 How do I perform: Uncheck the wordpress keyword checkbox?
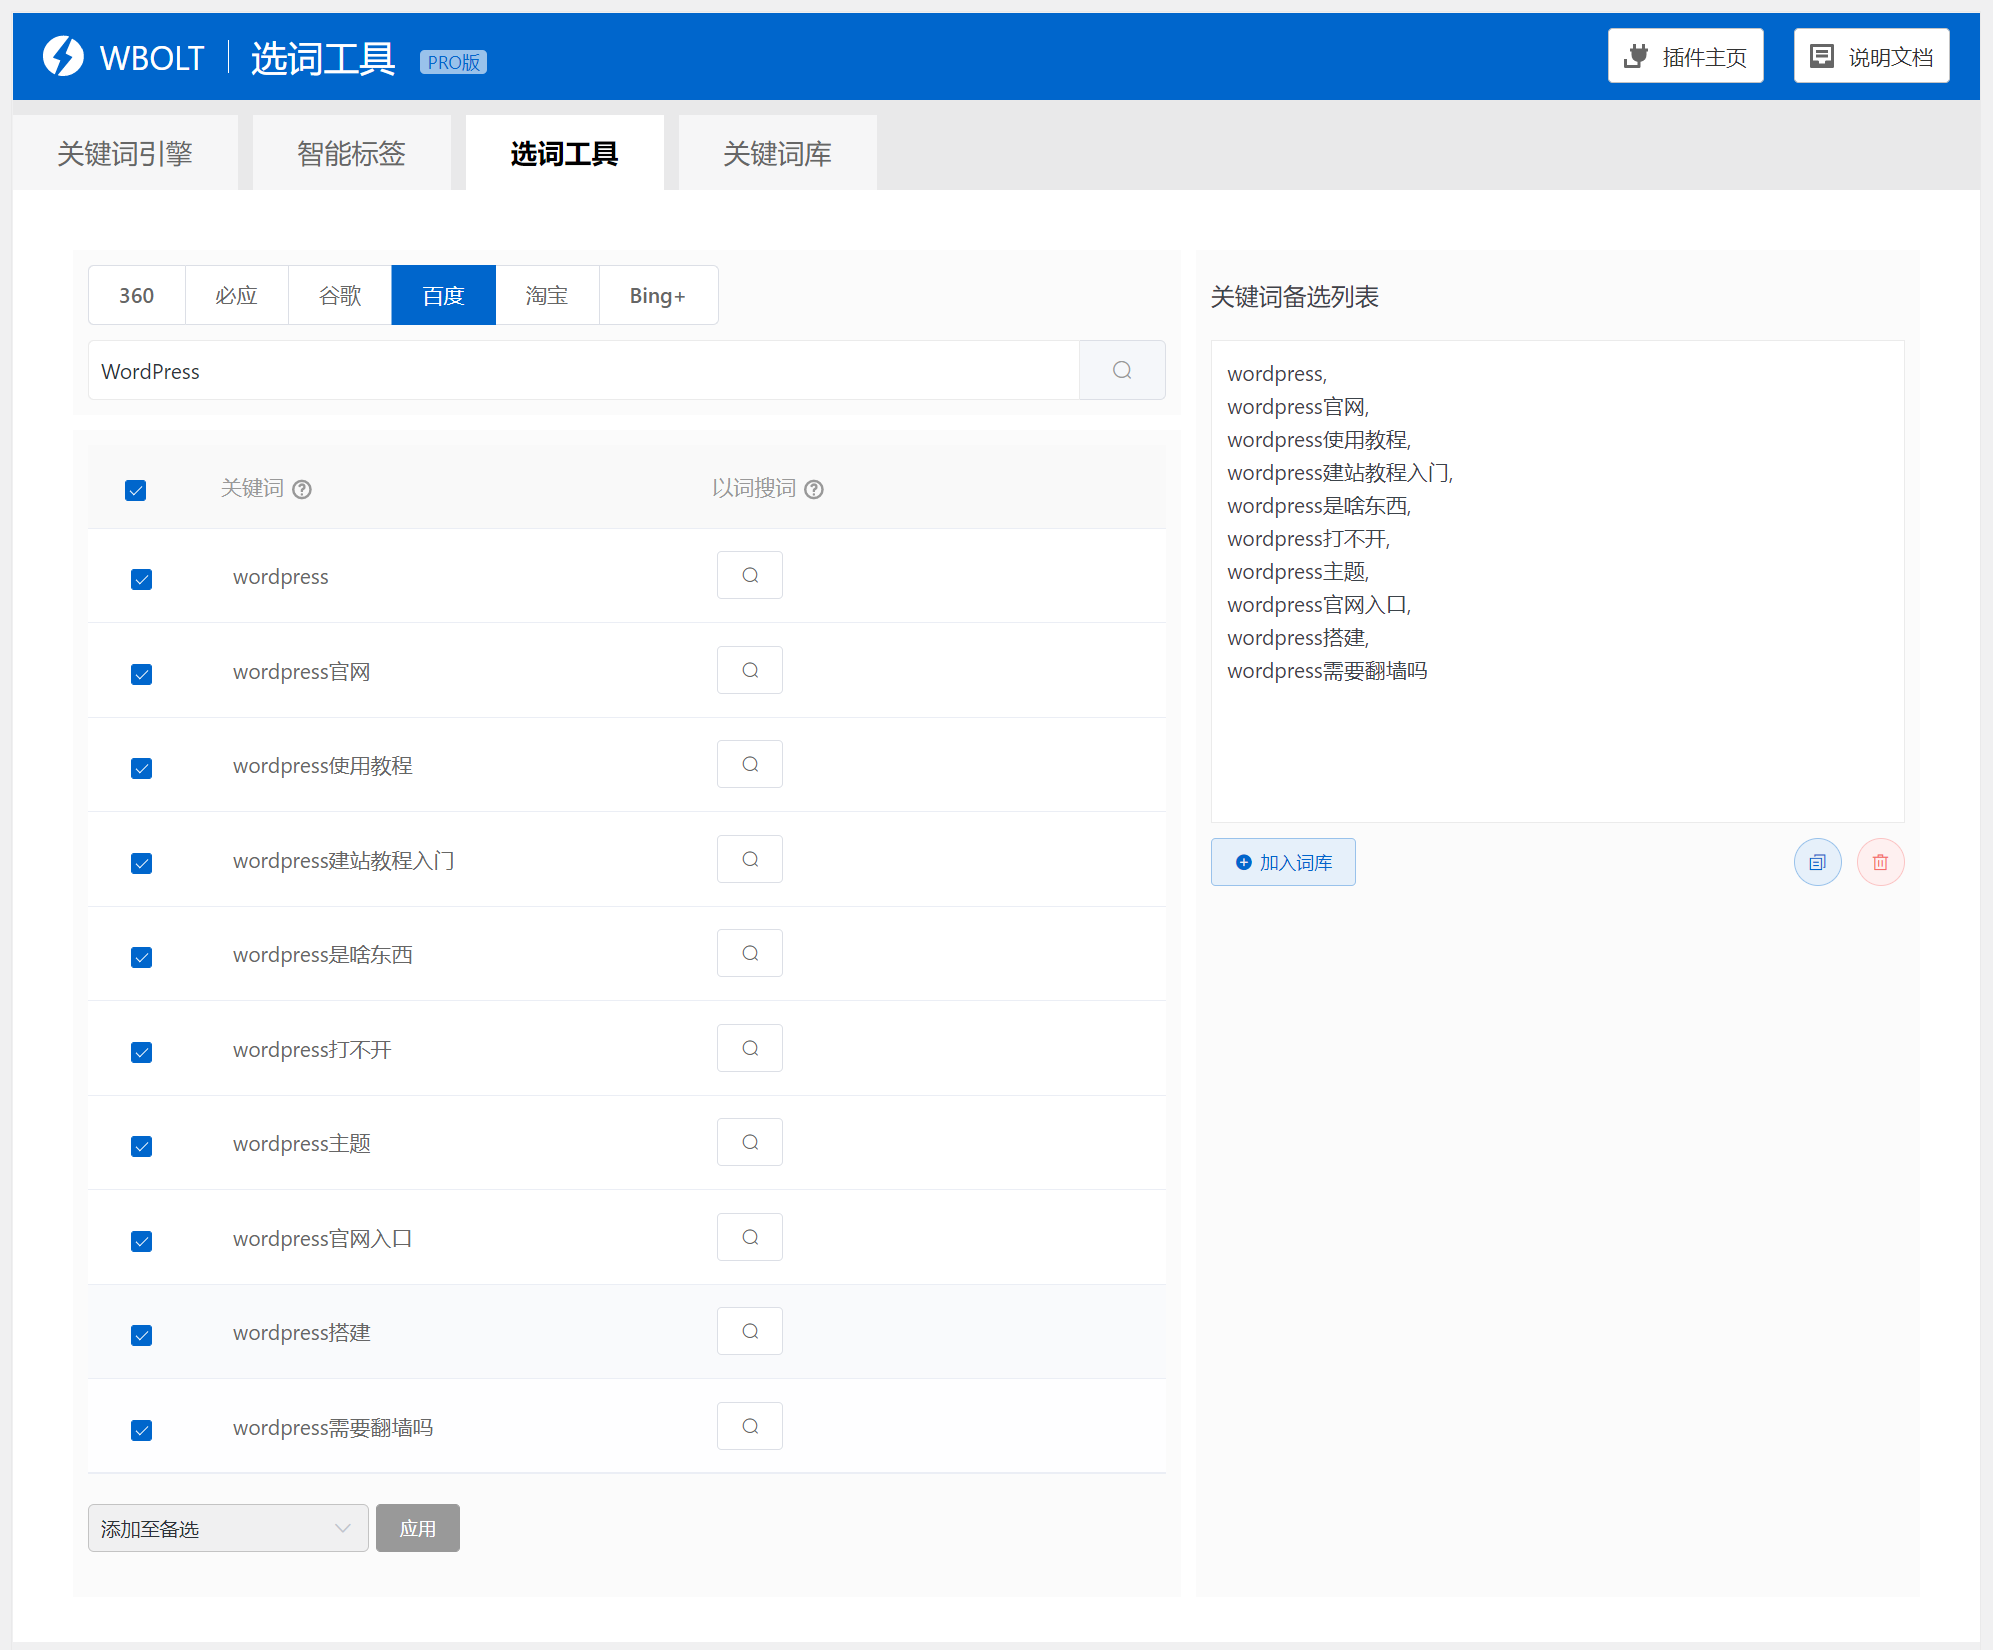(142, 579)
